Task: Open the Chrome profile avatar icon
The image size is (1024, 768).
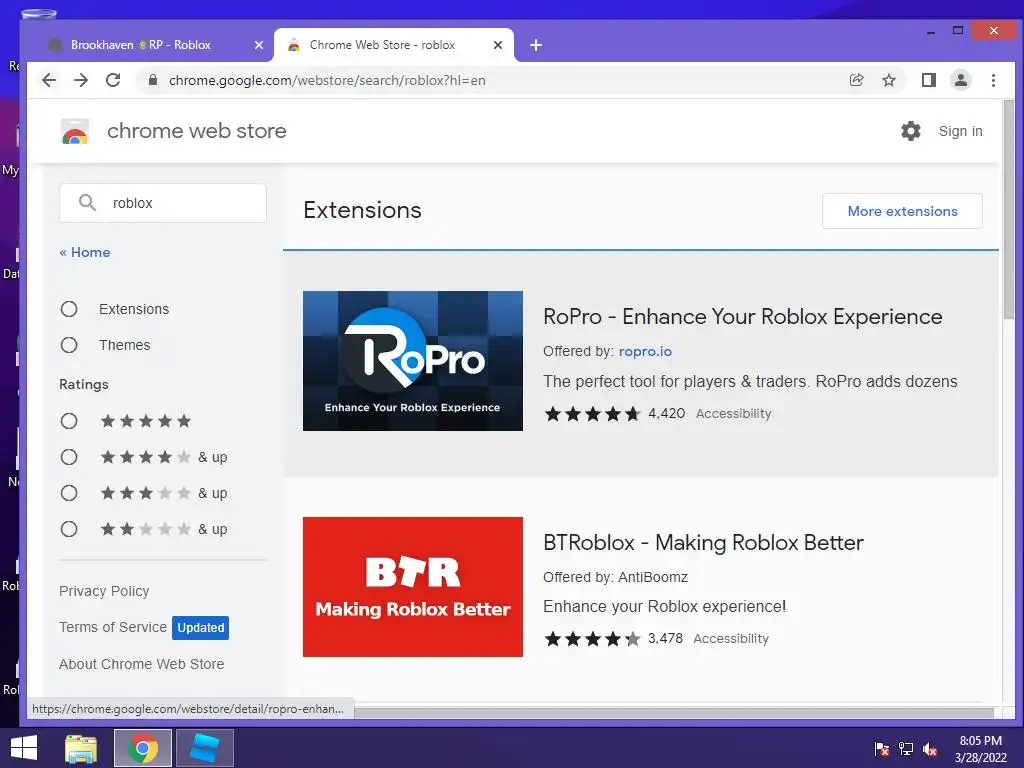Action: pyautogui.click(x=961, y=80)
